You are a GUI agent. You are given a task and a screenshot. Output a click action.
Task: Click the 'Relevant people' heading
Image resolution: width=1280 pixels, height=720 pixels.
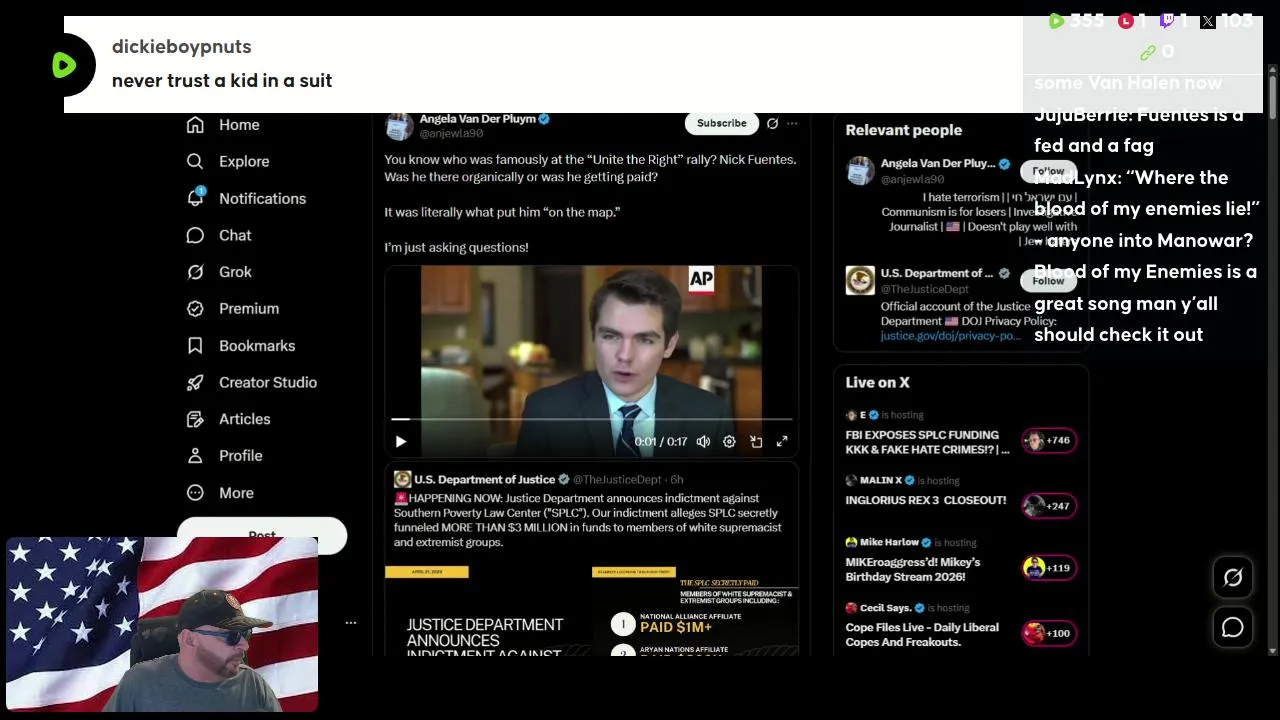pyautogui.click(x=903, y=130)
